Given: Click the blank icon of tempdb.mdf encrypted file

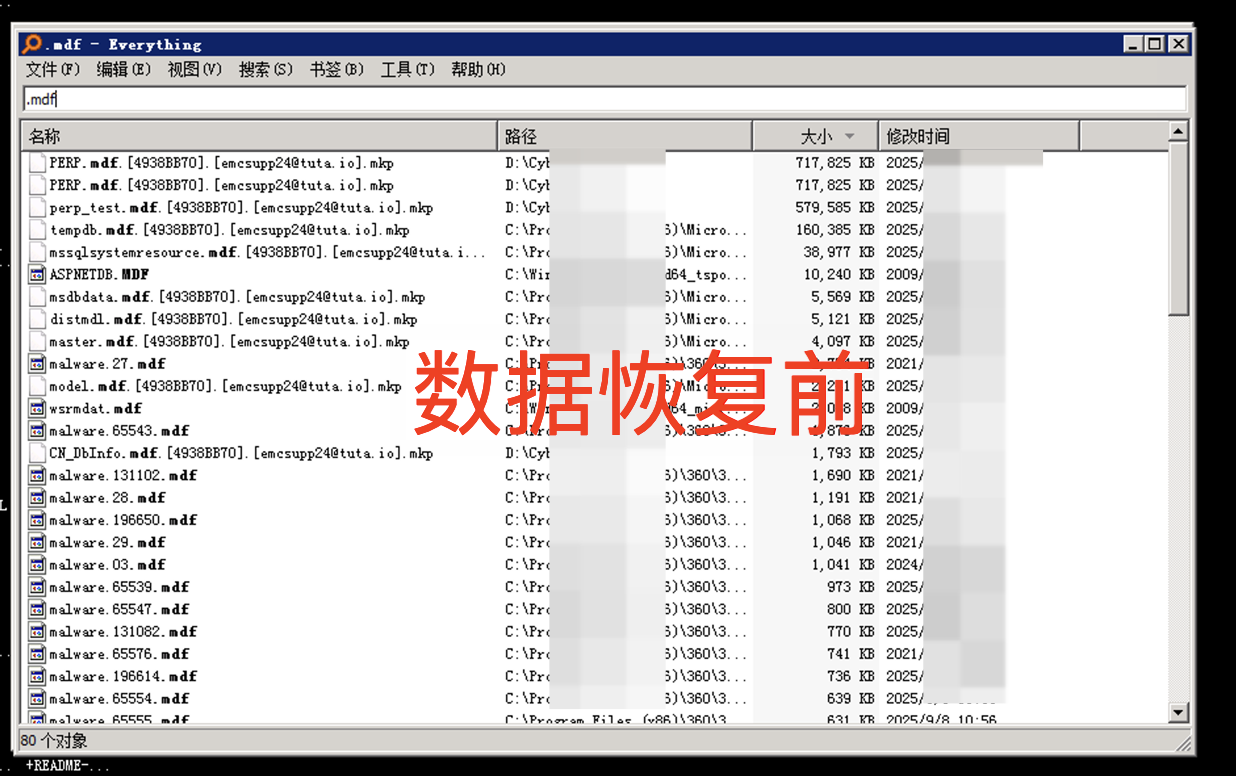Looking at the screenshot, I should 37,230.
